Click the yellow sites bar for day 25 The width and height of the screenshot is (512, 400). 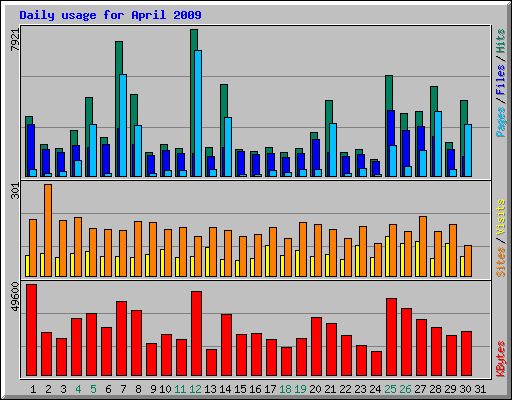387,256
